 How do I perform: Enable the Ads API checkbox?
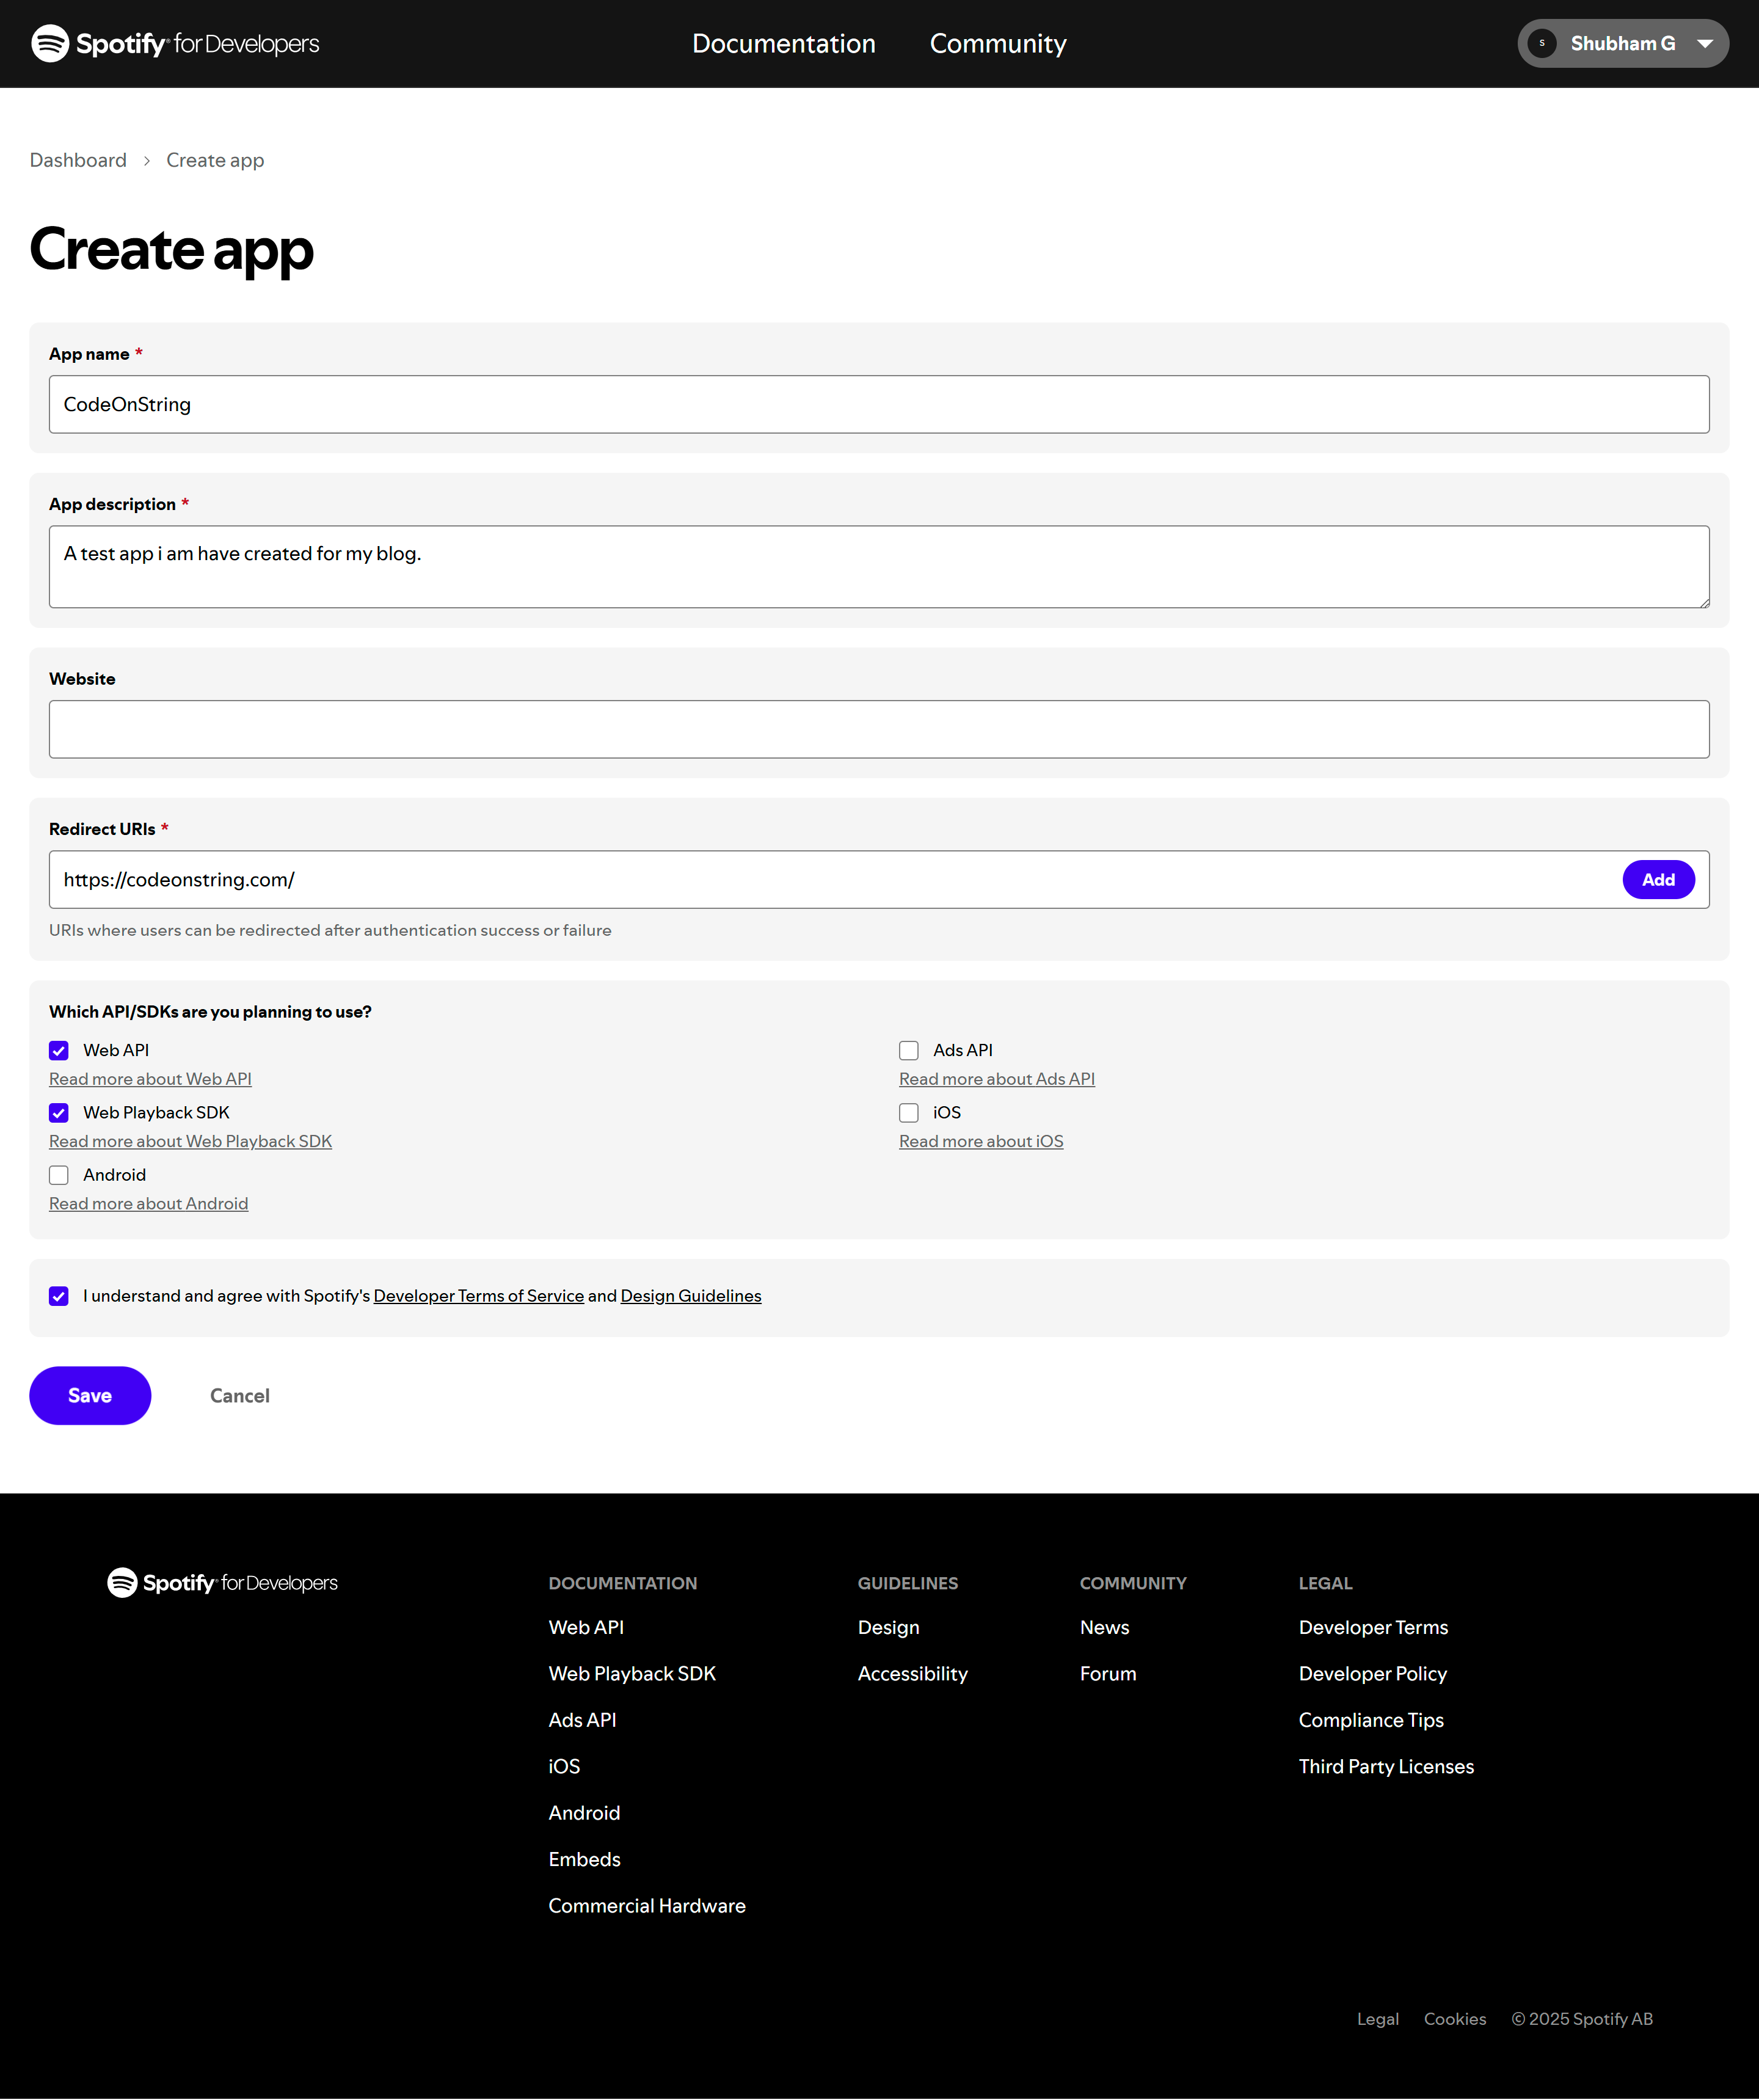coord(908,1050)
